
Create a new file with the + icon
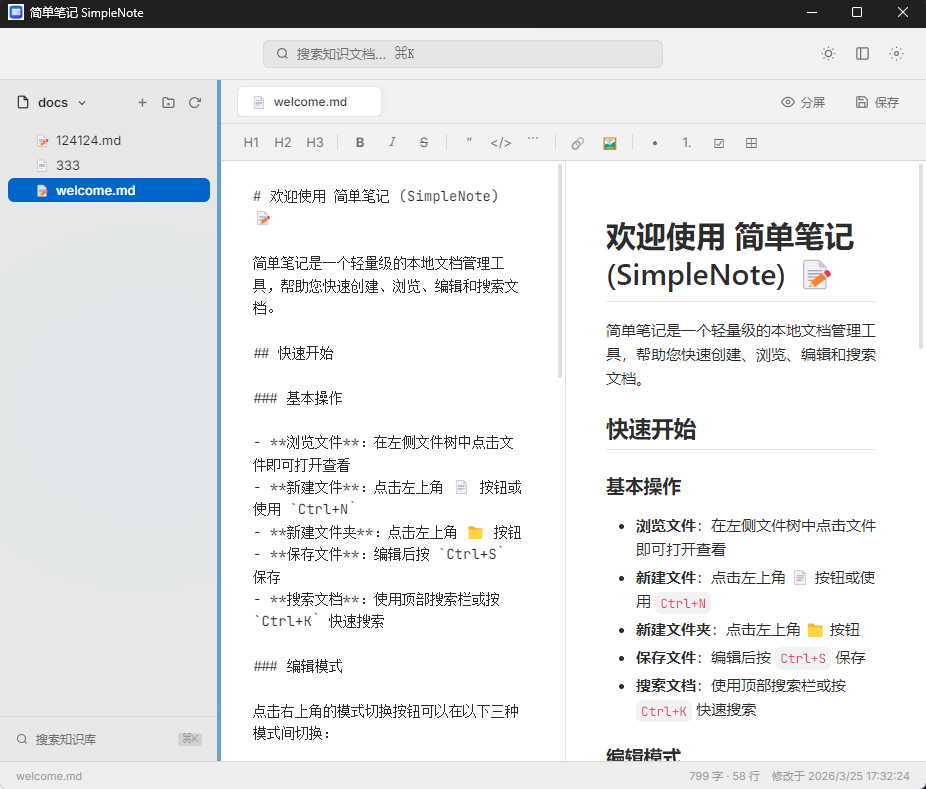[x=142, y=102]
